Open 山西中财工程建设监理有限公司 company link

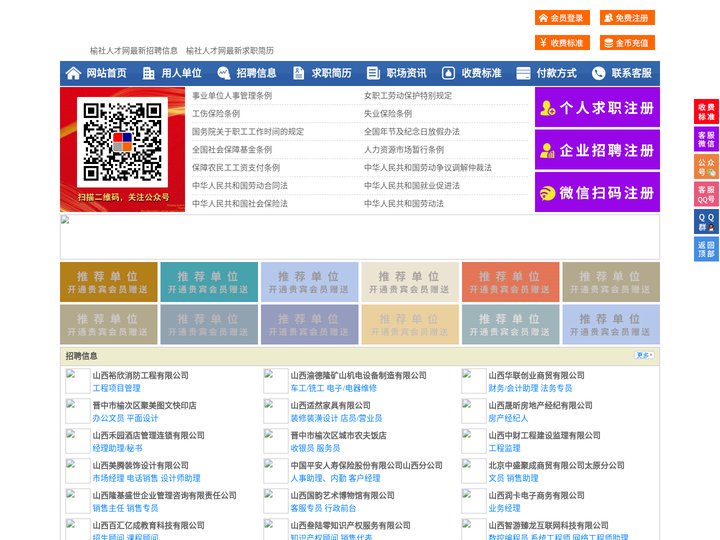[544, 435]
